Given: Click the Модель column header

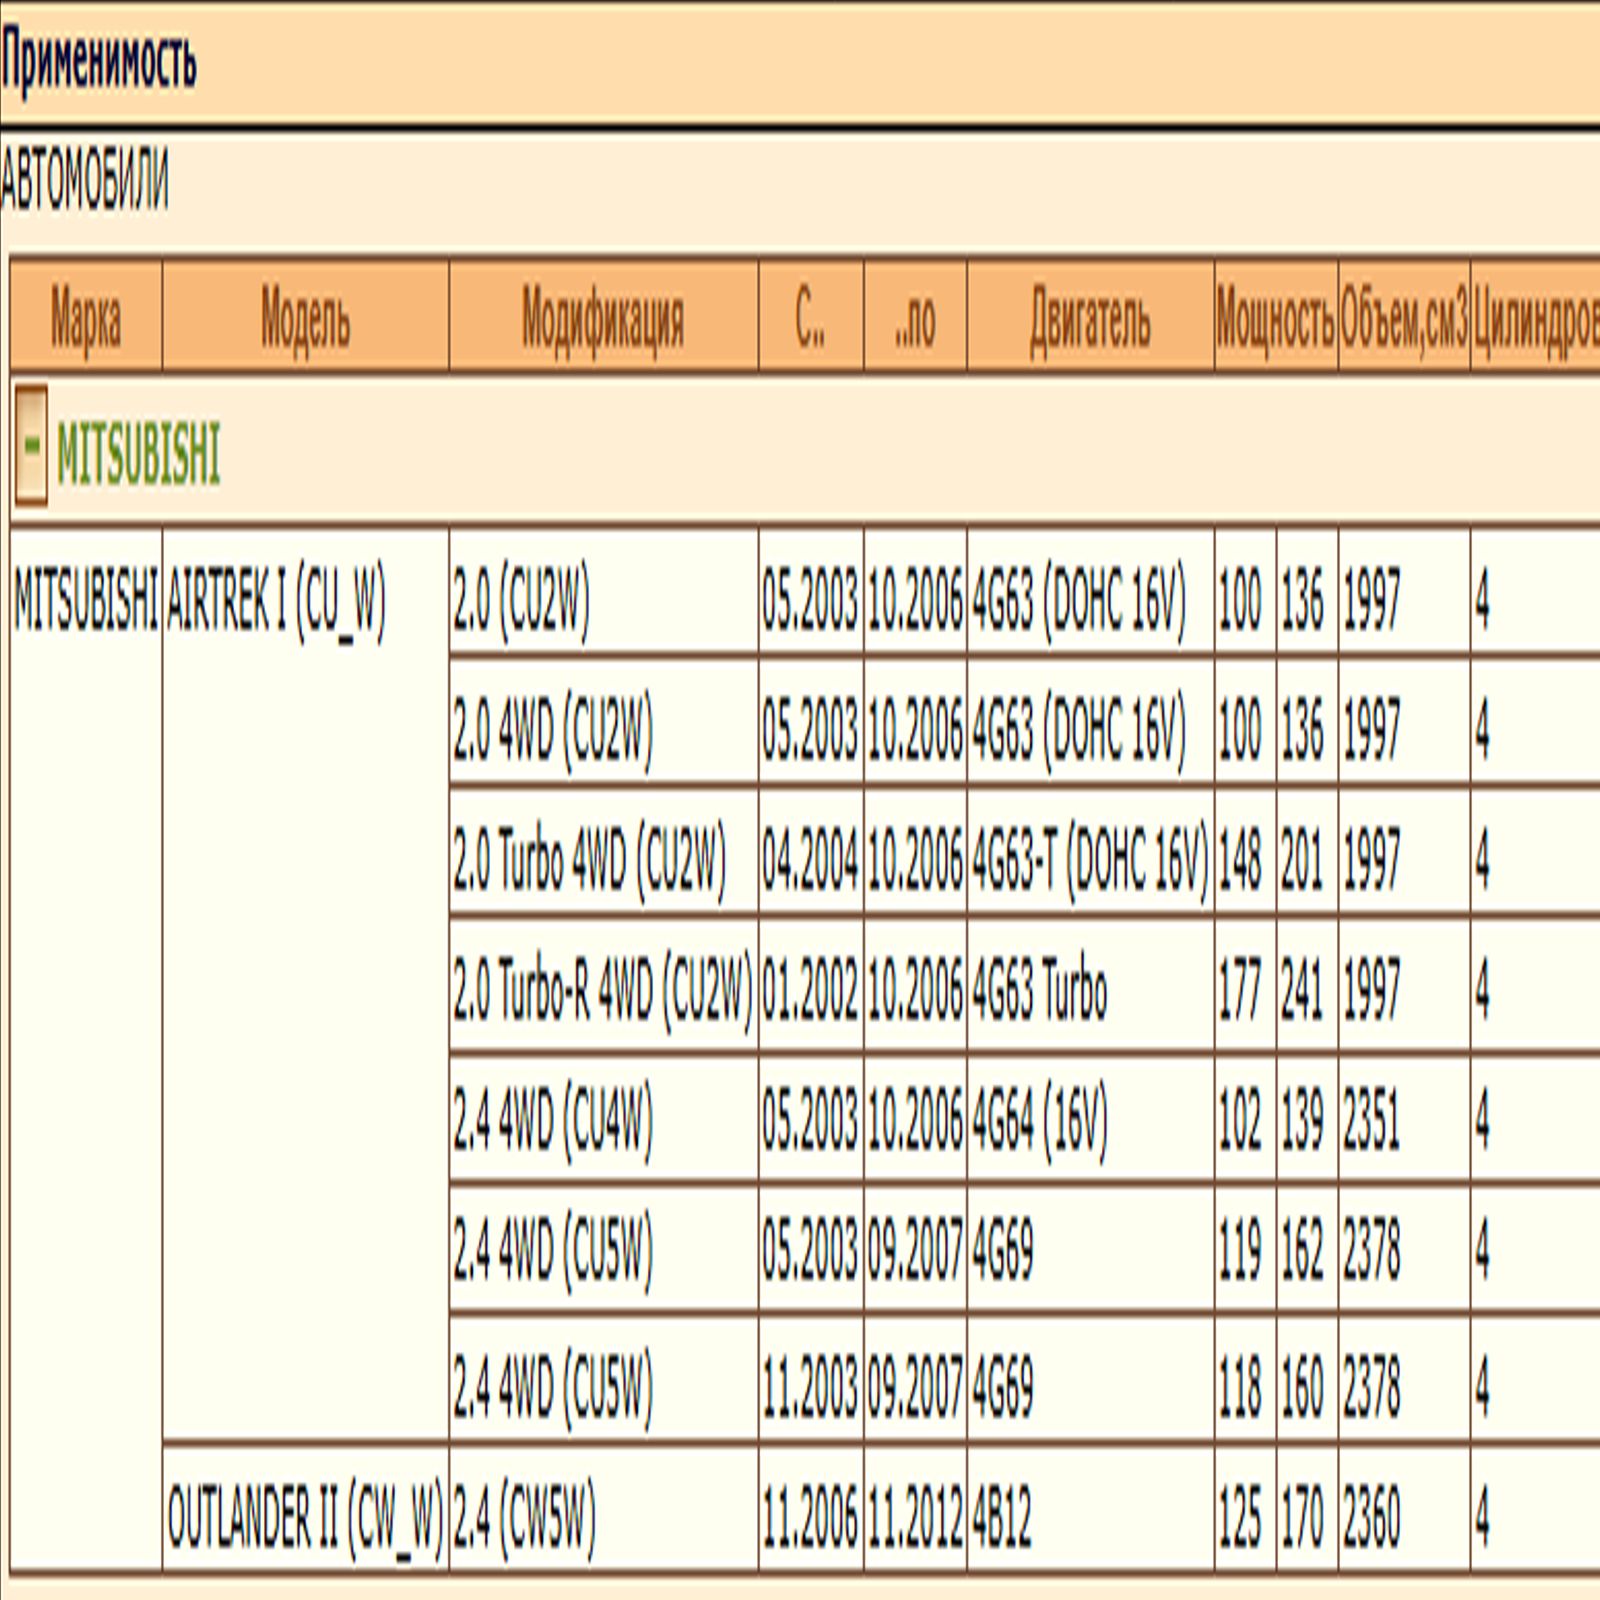Looking at the screenshot, I should (x=305, y=318).
